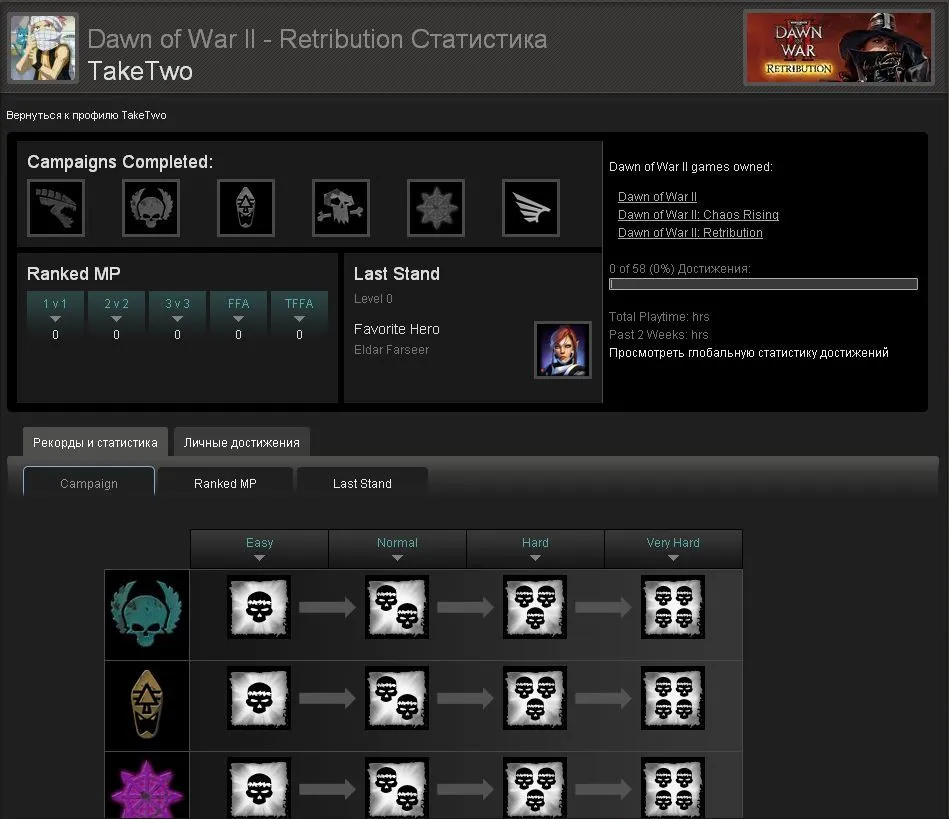Click the Past 2 Weeks: hrs text
The image size is (949, 819).
[658, 334]
